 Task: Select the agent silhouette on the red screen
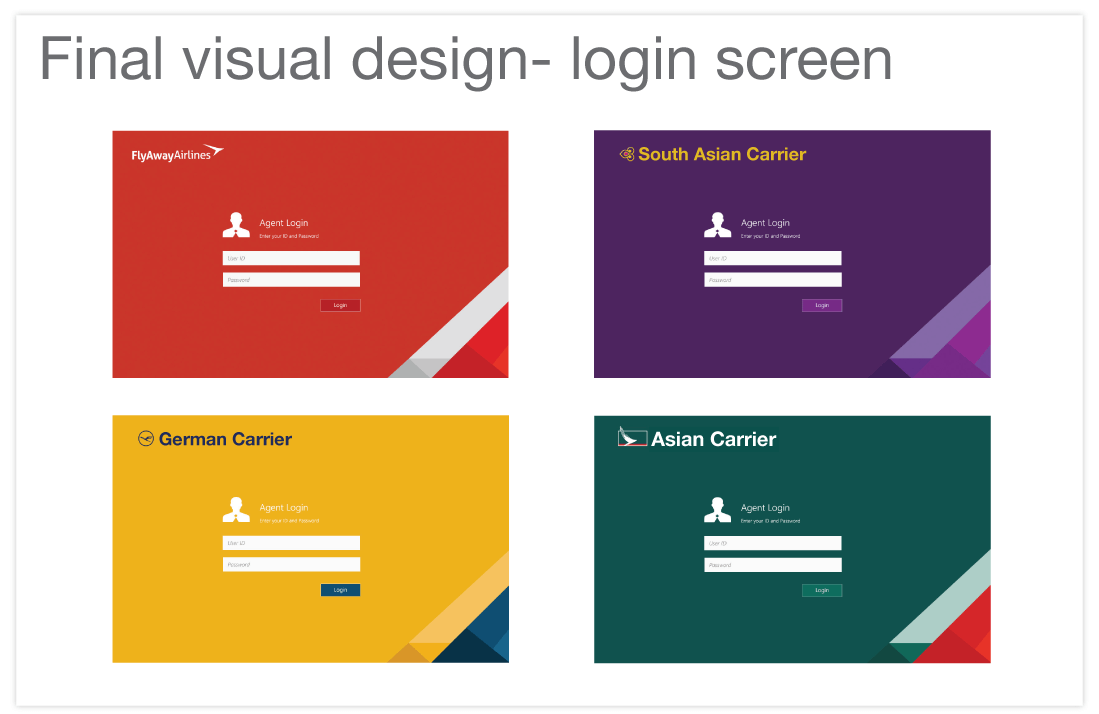click(x=236, y=222)
